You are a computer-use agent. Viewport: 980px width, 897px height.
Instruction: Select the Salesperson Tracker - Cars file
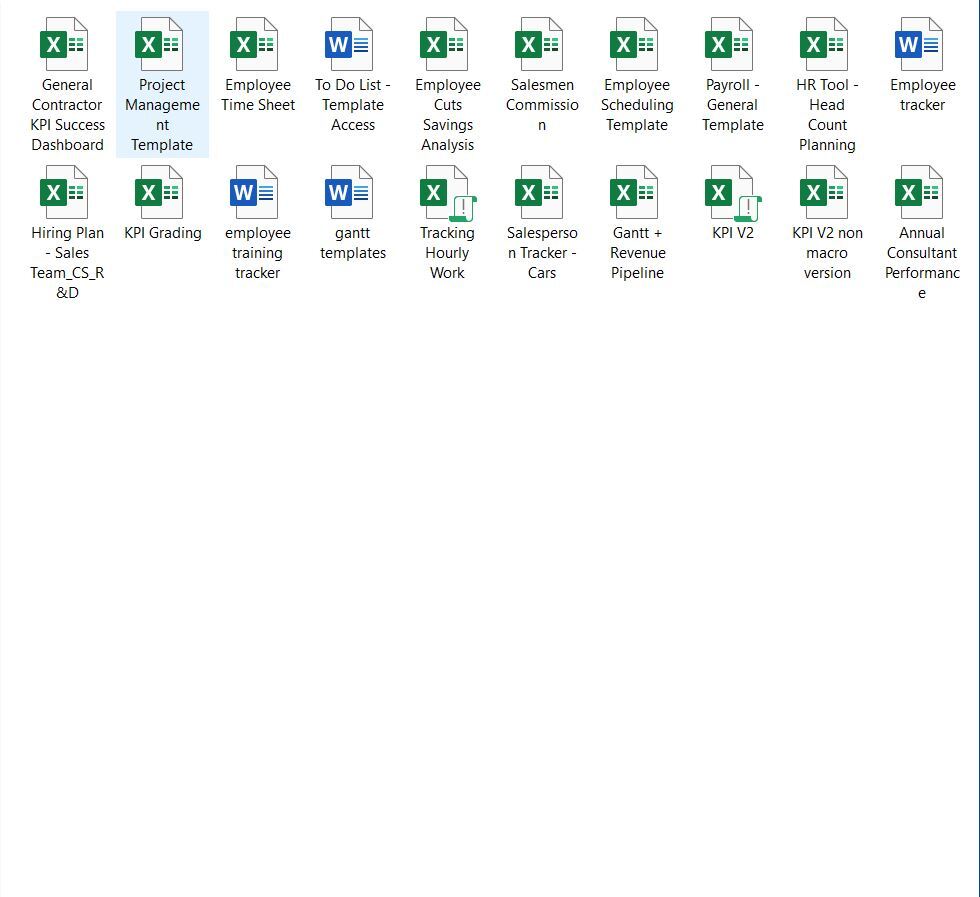542,193
